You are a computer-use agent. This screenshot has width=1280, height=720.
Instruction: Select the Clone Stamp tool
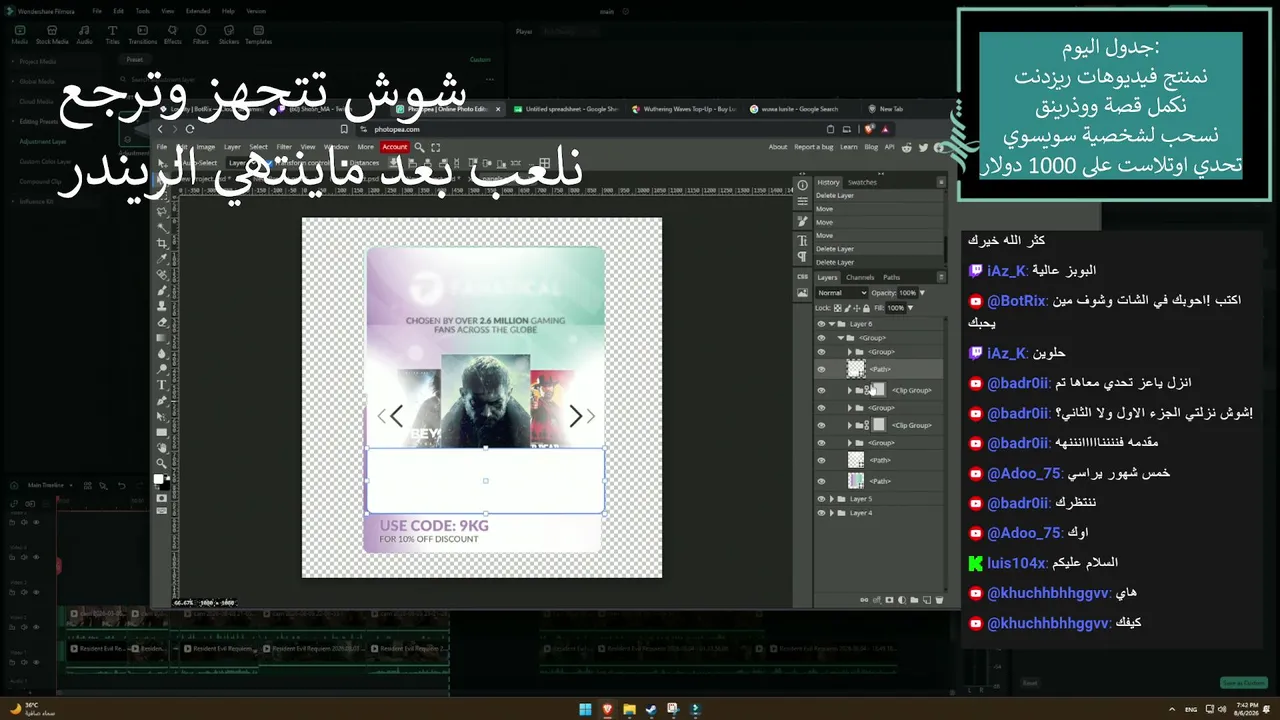pyautogui.click(x=162, y=307)
